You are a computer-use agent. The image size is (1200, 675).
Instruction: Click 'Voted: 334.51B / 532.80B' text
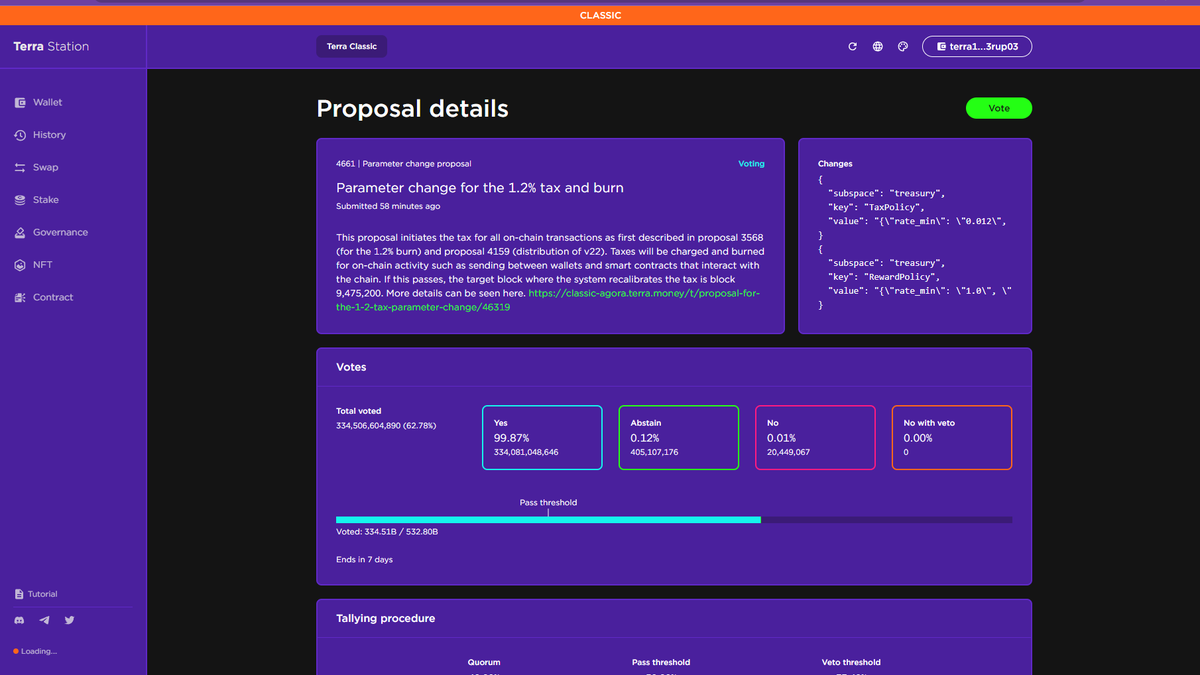pos(387,532)
